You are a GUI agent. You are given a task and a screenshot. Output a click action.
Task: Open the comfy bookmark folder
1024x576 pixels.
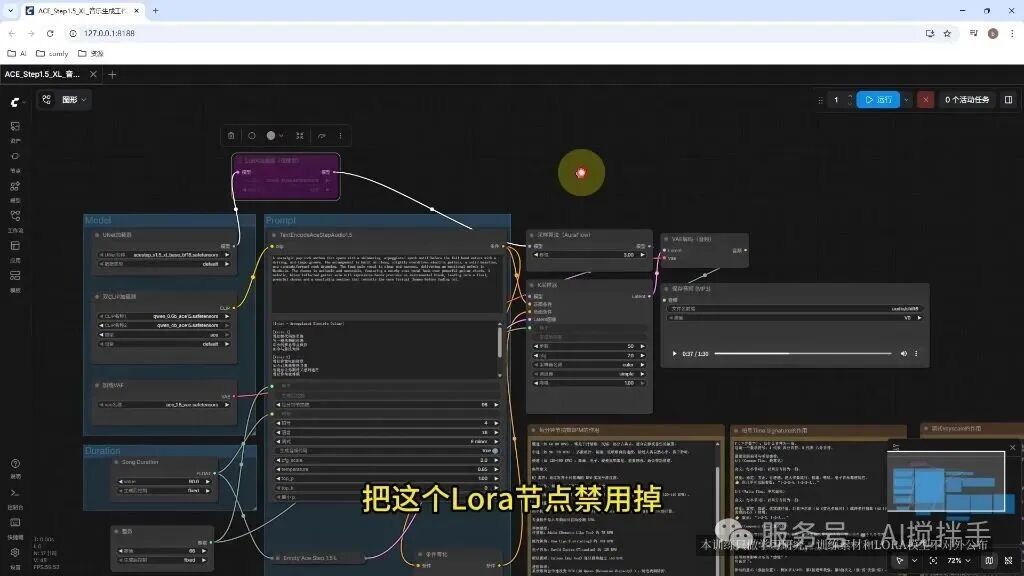coord(52,54)
